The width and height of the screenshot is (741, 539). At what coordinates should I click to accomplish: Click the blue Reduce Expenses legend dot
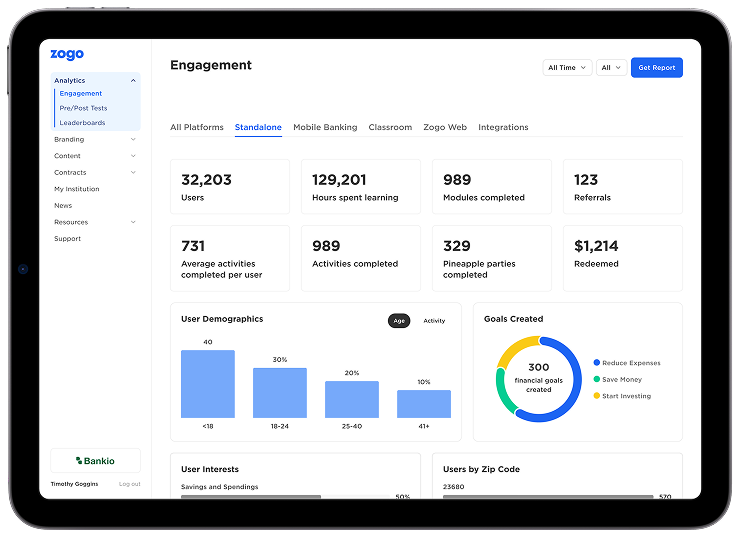597,363
